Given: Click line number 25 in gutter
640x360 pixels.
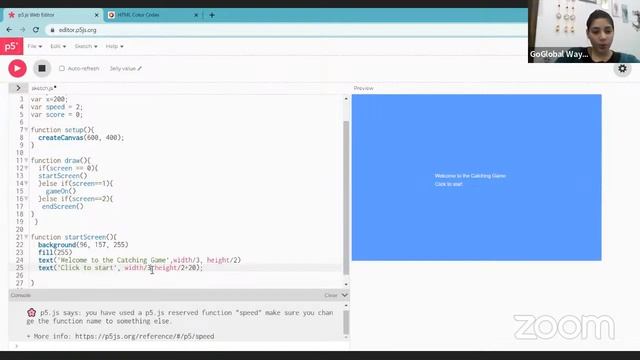Looking at the screenshot, I should (x=20, y=268).
